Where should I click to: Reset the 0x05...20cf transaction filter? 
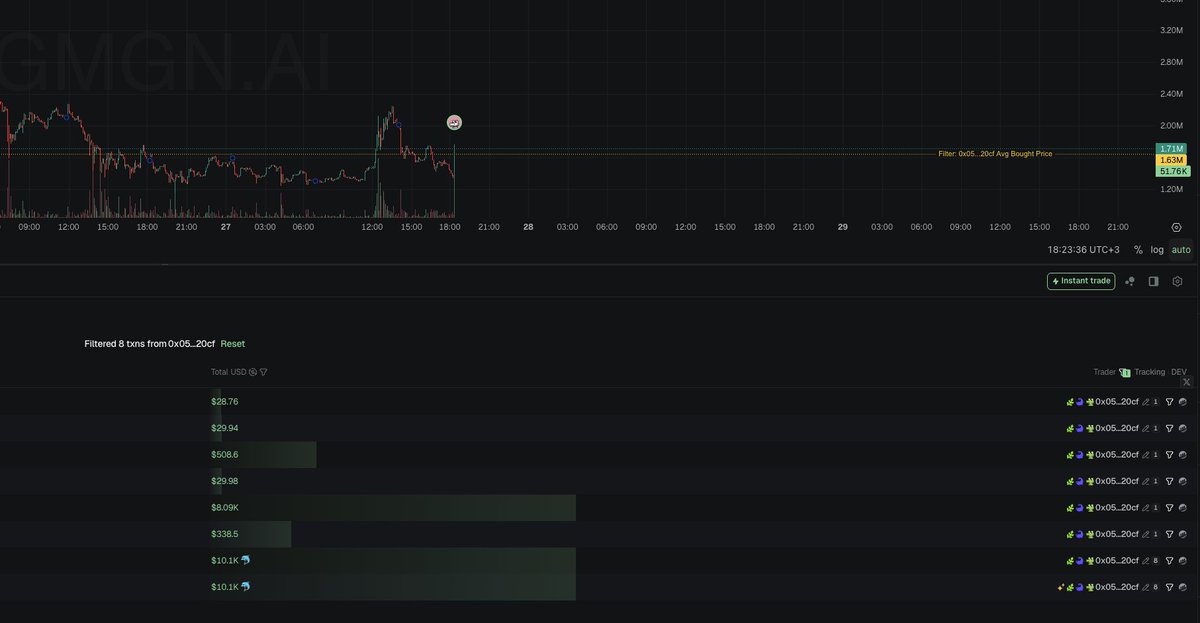(x=233, y=344)
